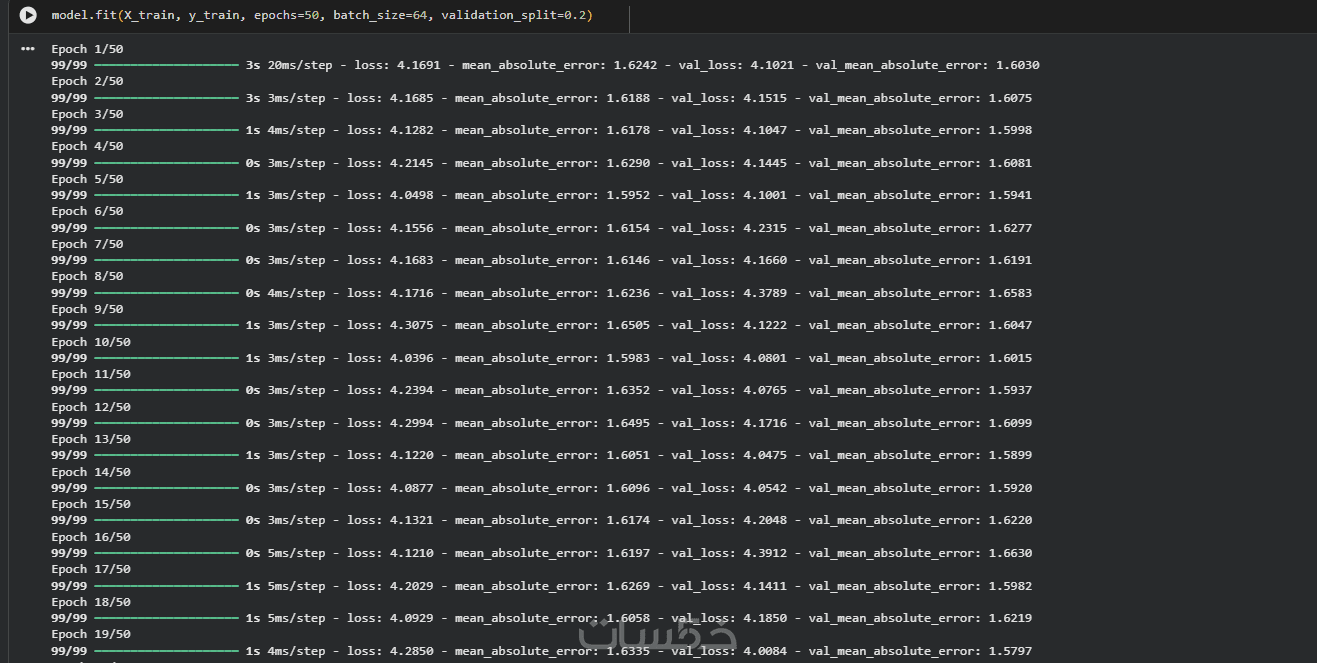Click the val_mean_absolute_error value 1.6630

coord(1010,553)
